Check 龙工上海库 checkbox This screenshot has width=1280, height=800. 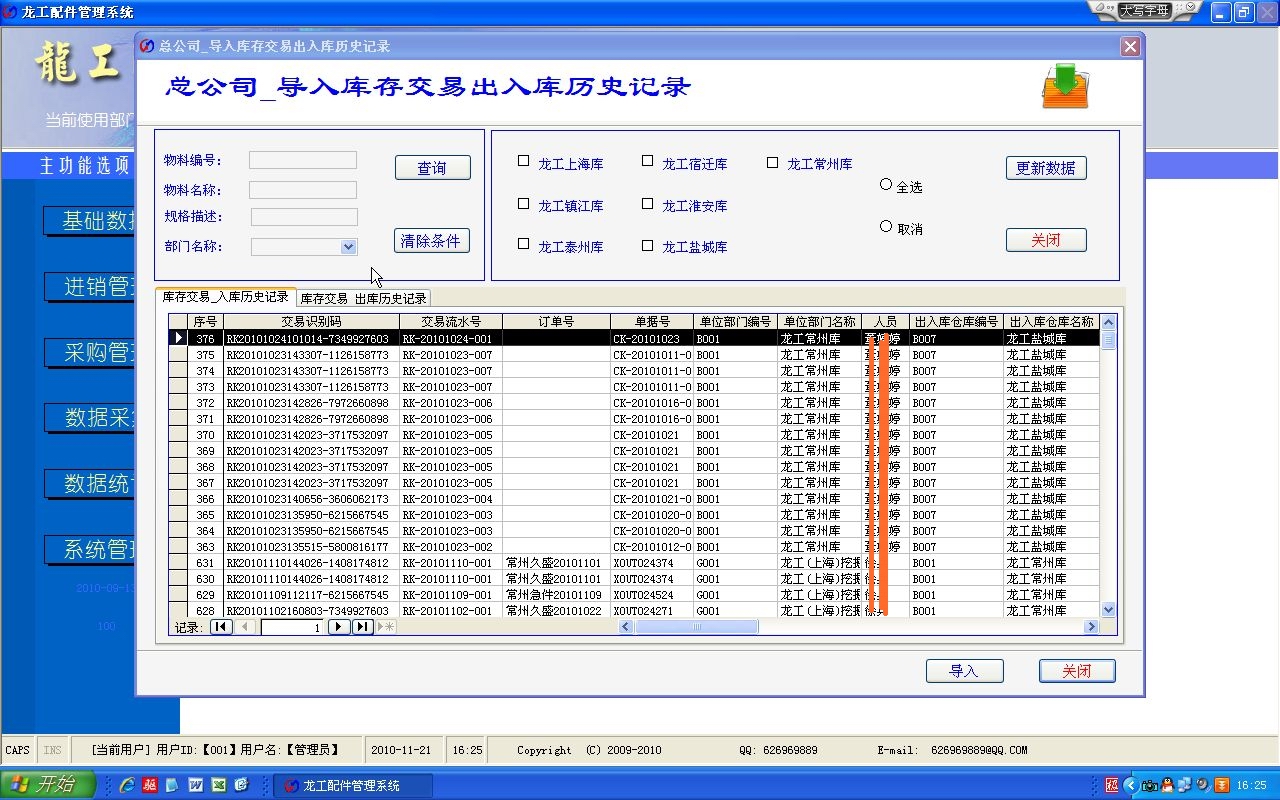(523, 161)
